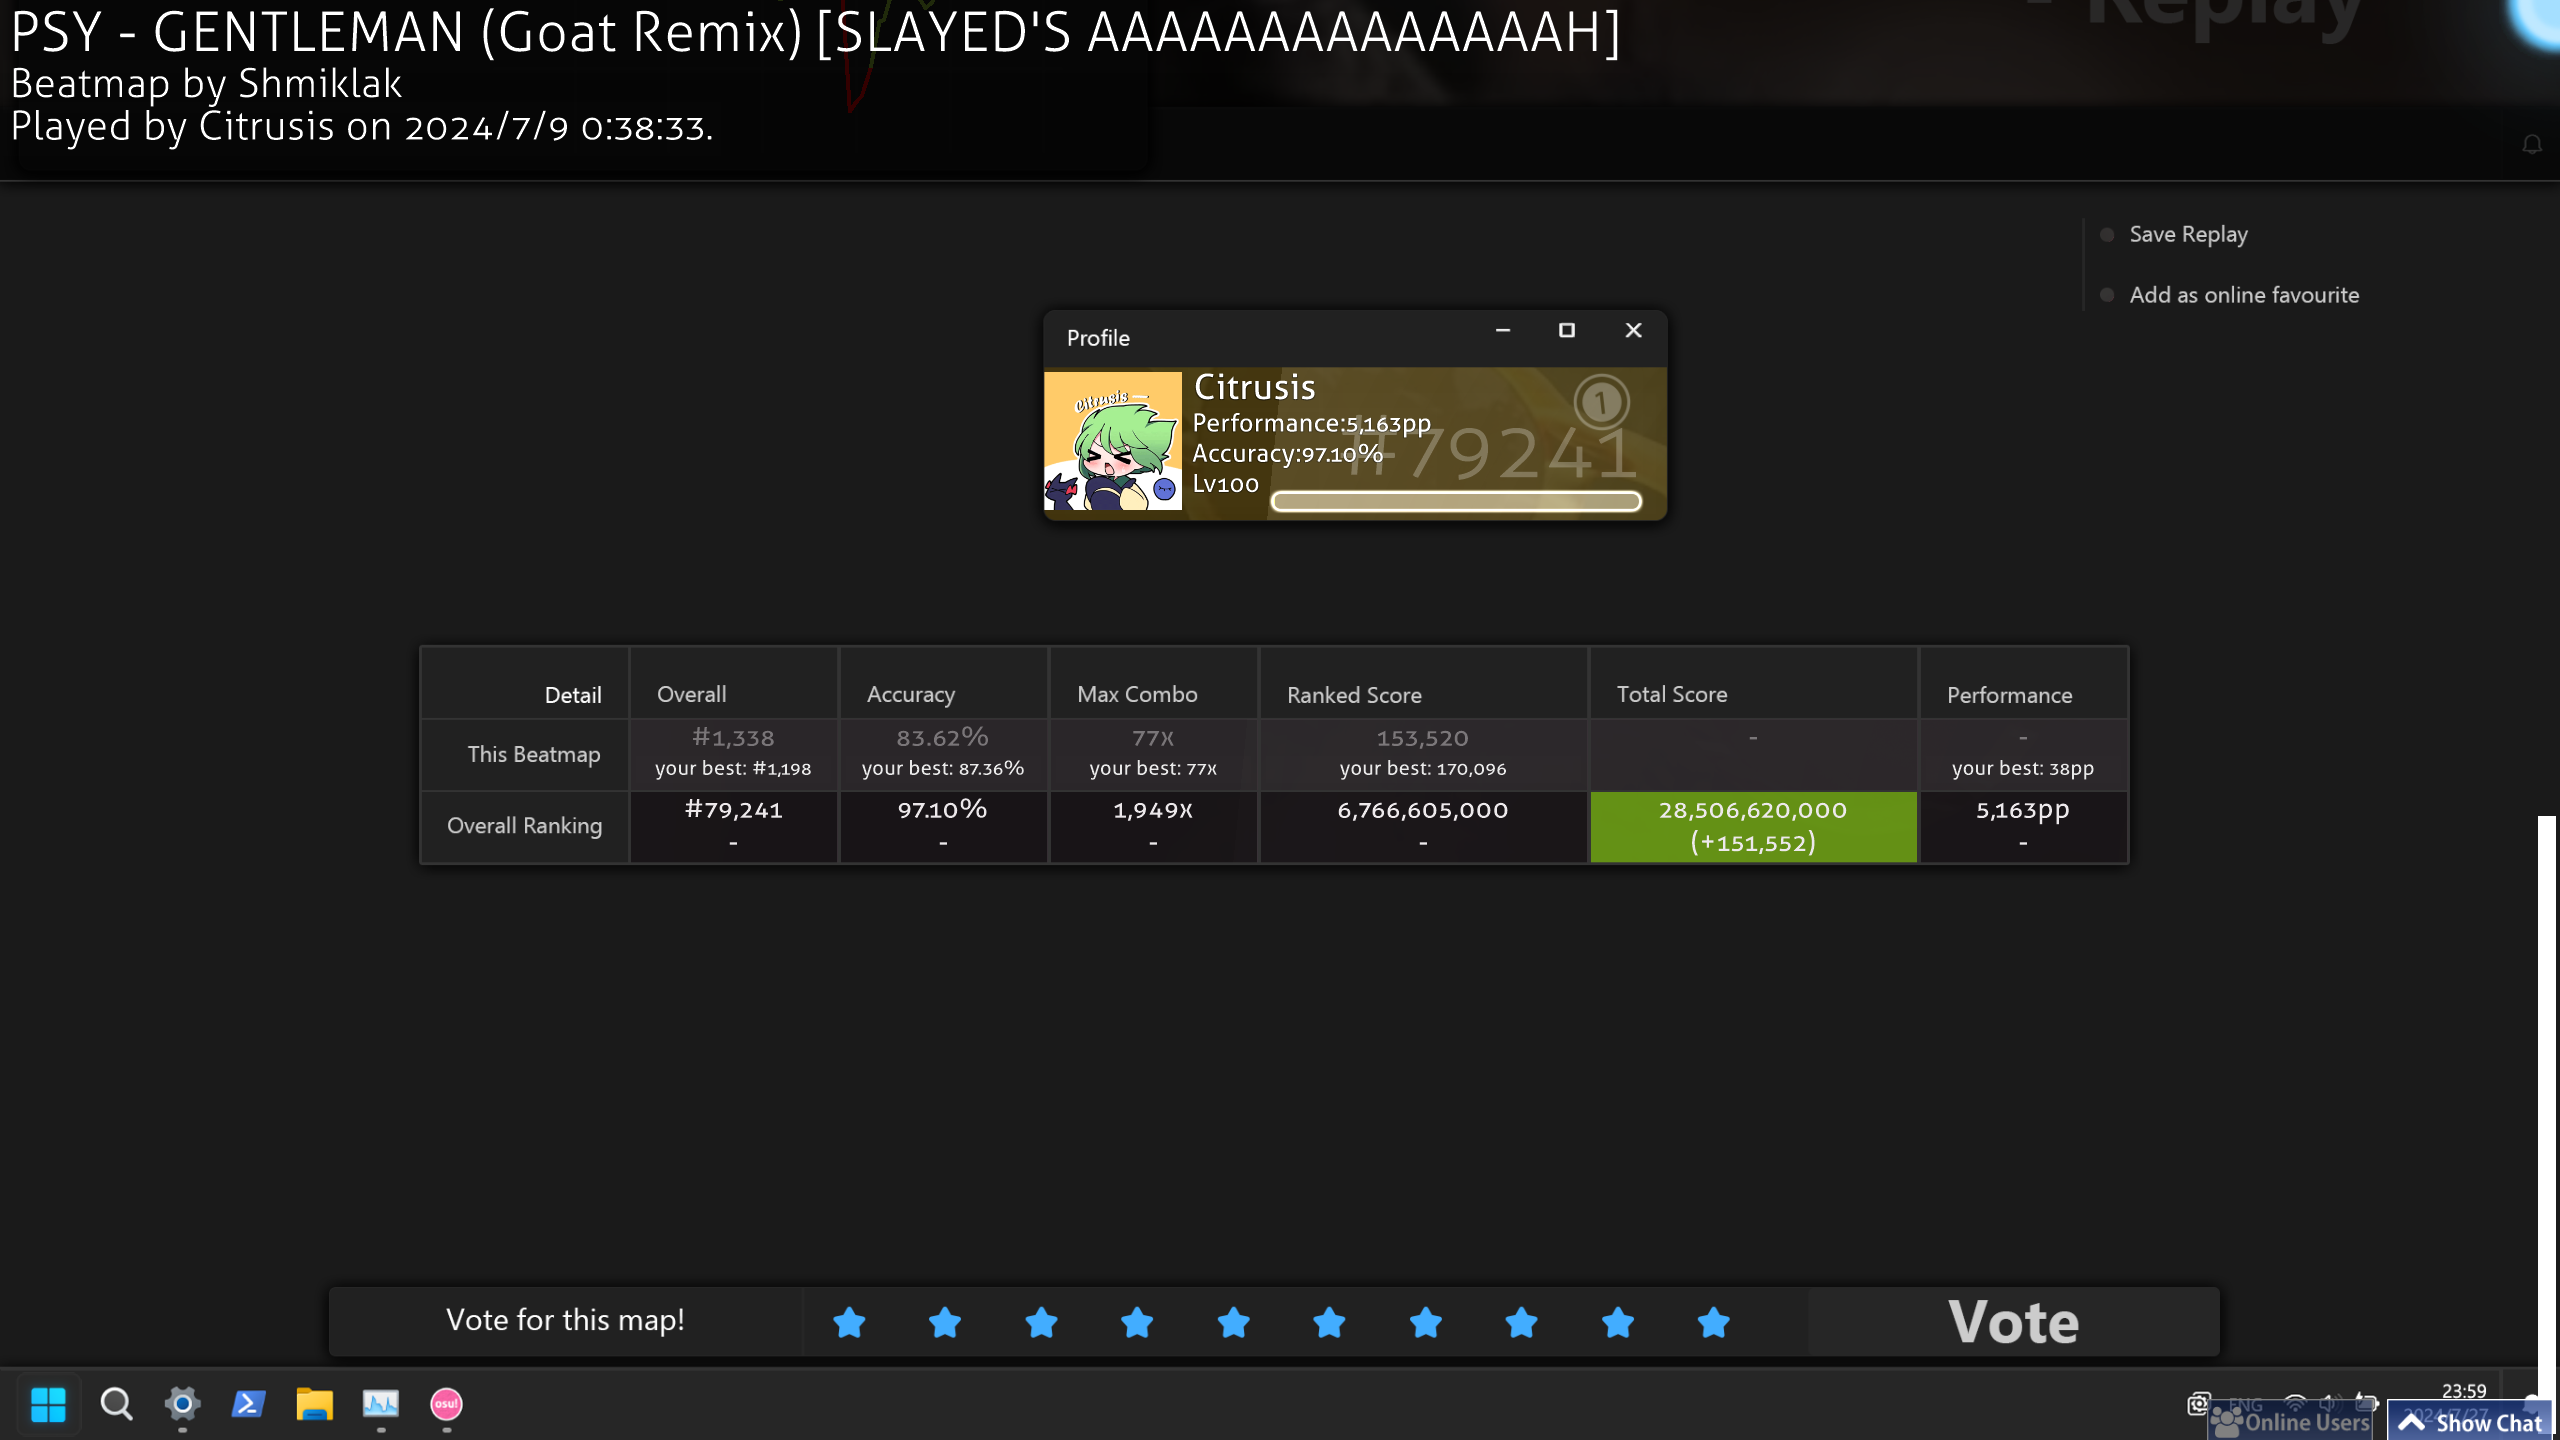Screen dimensions: 2560x1440
Task: Open the osu! taskbar icon
Action: click(446, 1404)
